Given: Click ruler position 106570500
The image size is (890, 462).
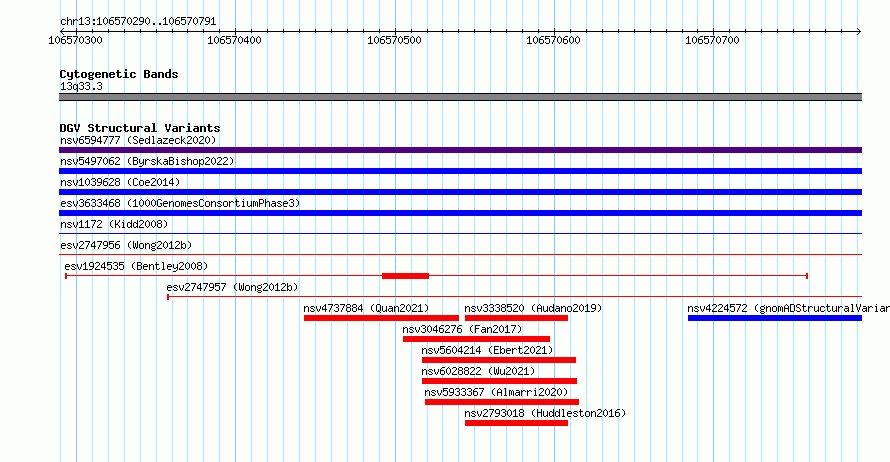Looking at the screenshot, I should click(394, 40).
